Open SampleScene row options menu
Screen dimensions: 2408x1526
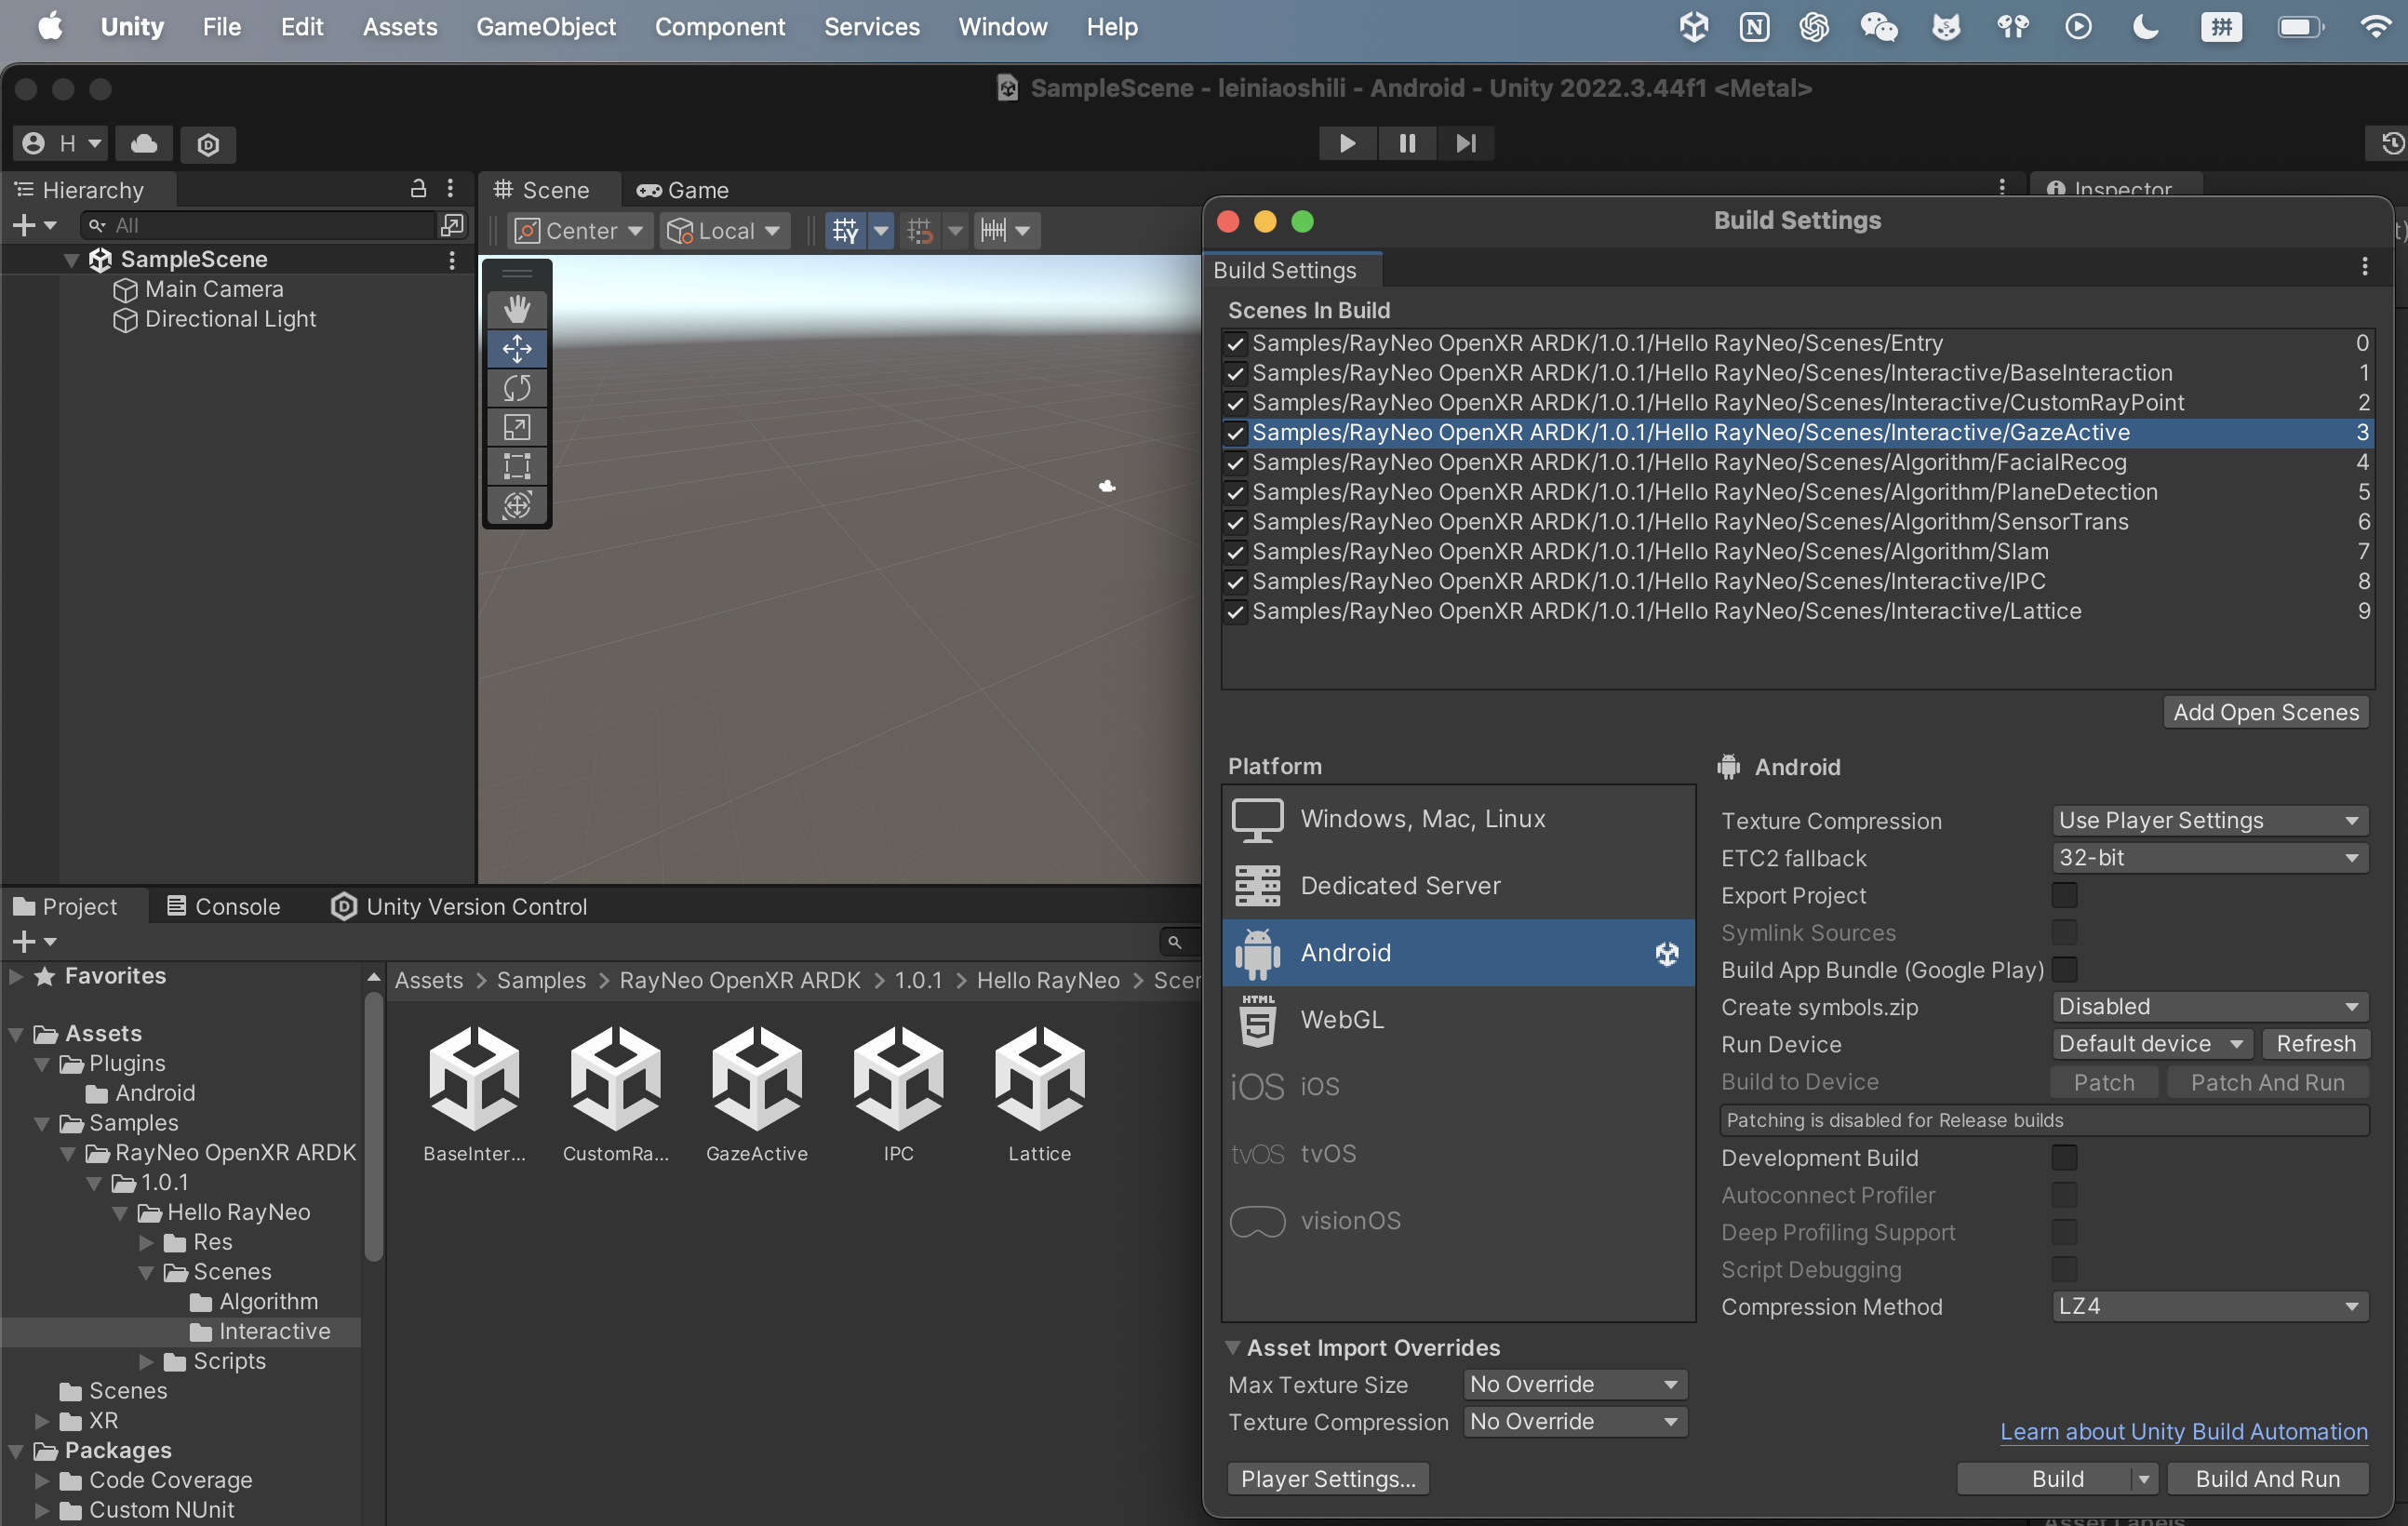pos(452,260)
